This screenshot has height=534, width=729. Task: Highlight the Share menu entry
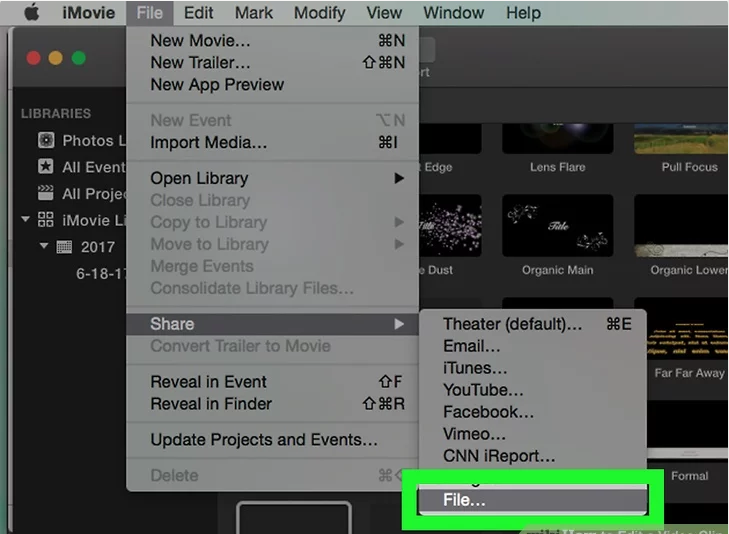(x=272, y=324)
